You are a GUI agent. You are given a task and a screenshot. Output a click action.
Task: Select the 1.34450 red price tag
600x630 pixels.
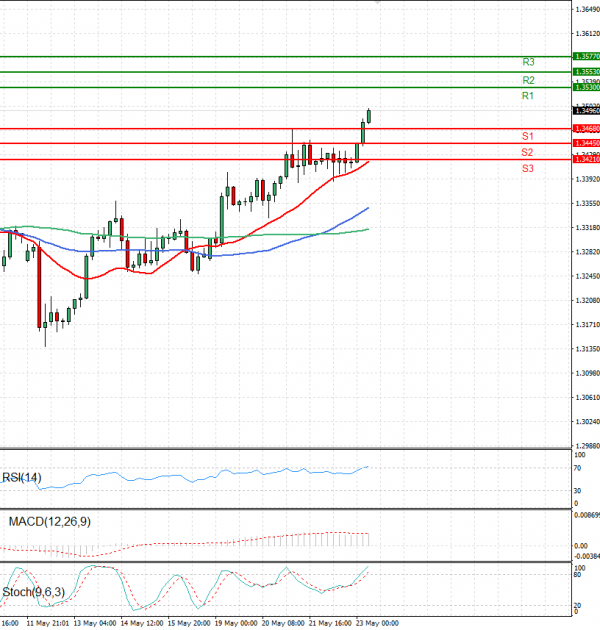[586, 143]
